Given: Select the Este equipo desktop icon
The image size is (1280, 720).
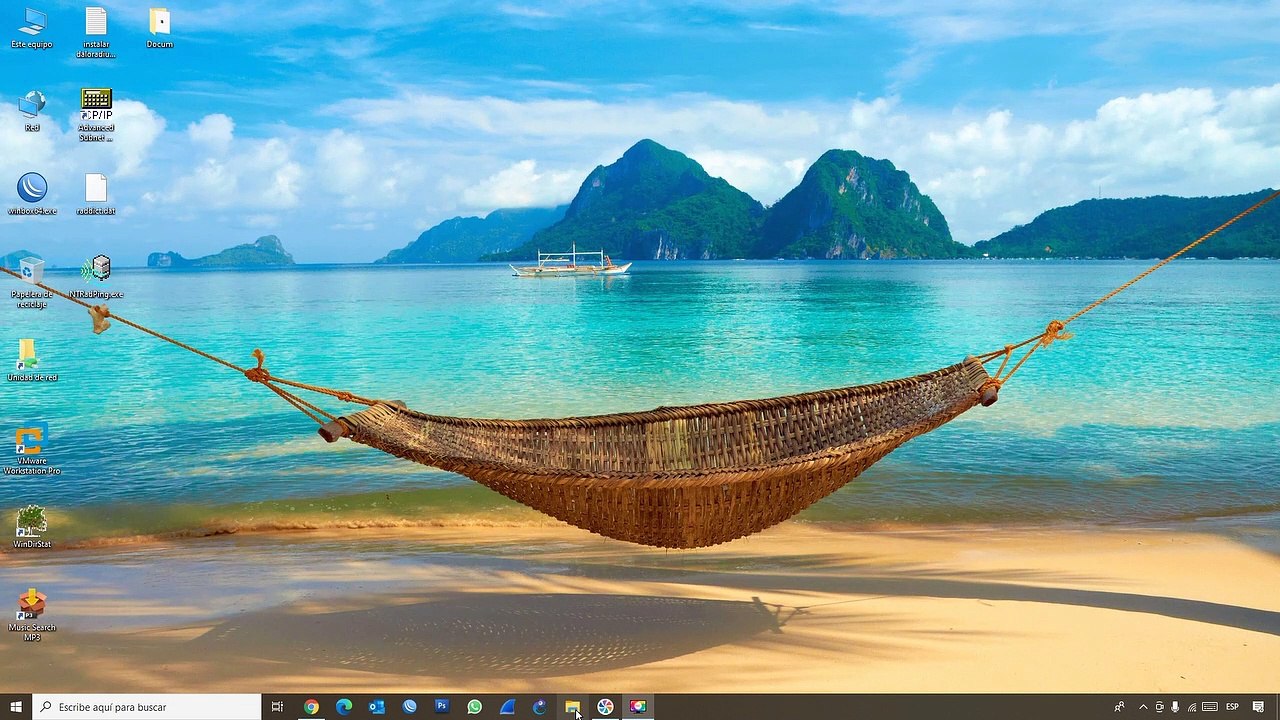Looking at the screenshot, I should (x=32, y=28).
